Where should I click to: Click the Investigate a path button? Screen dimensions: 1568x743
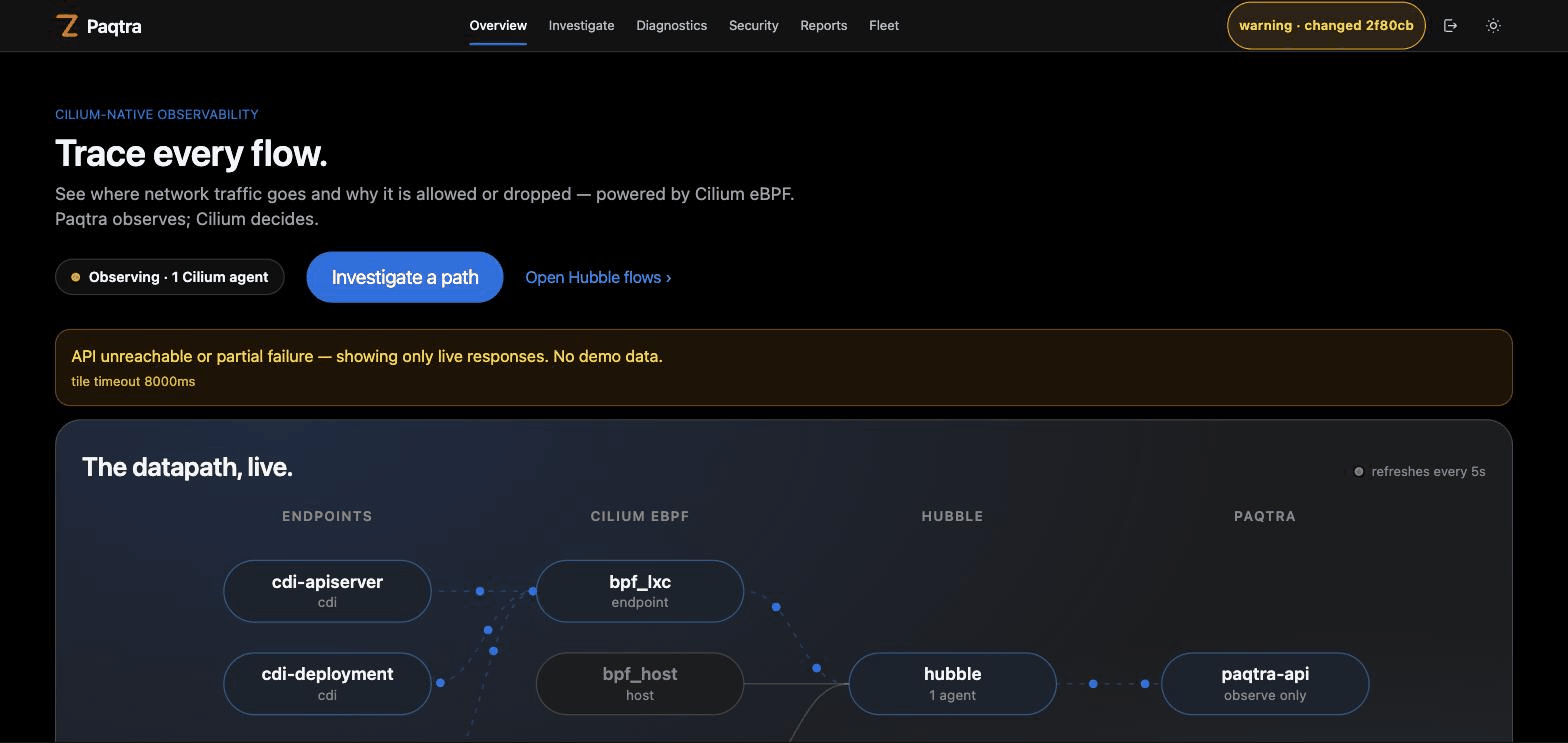tap(405, 277)
